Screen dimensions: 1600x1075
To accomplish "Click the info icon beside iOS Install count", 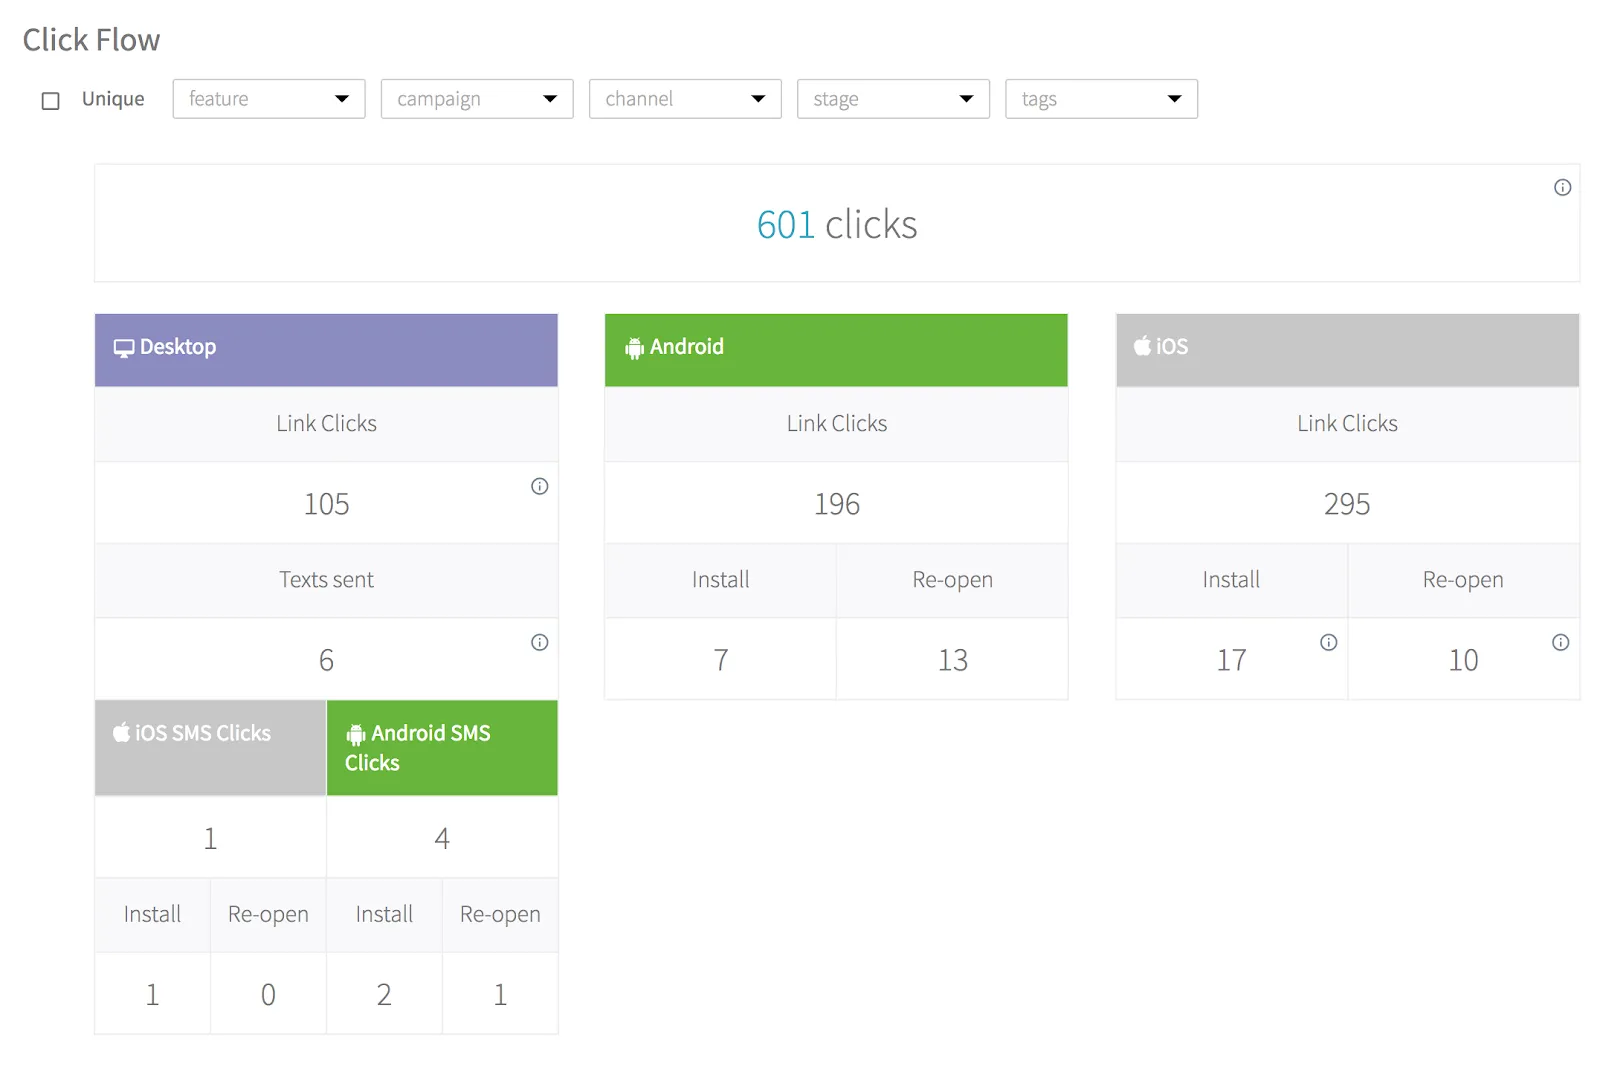I will [1328, 644].
